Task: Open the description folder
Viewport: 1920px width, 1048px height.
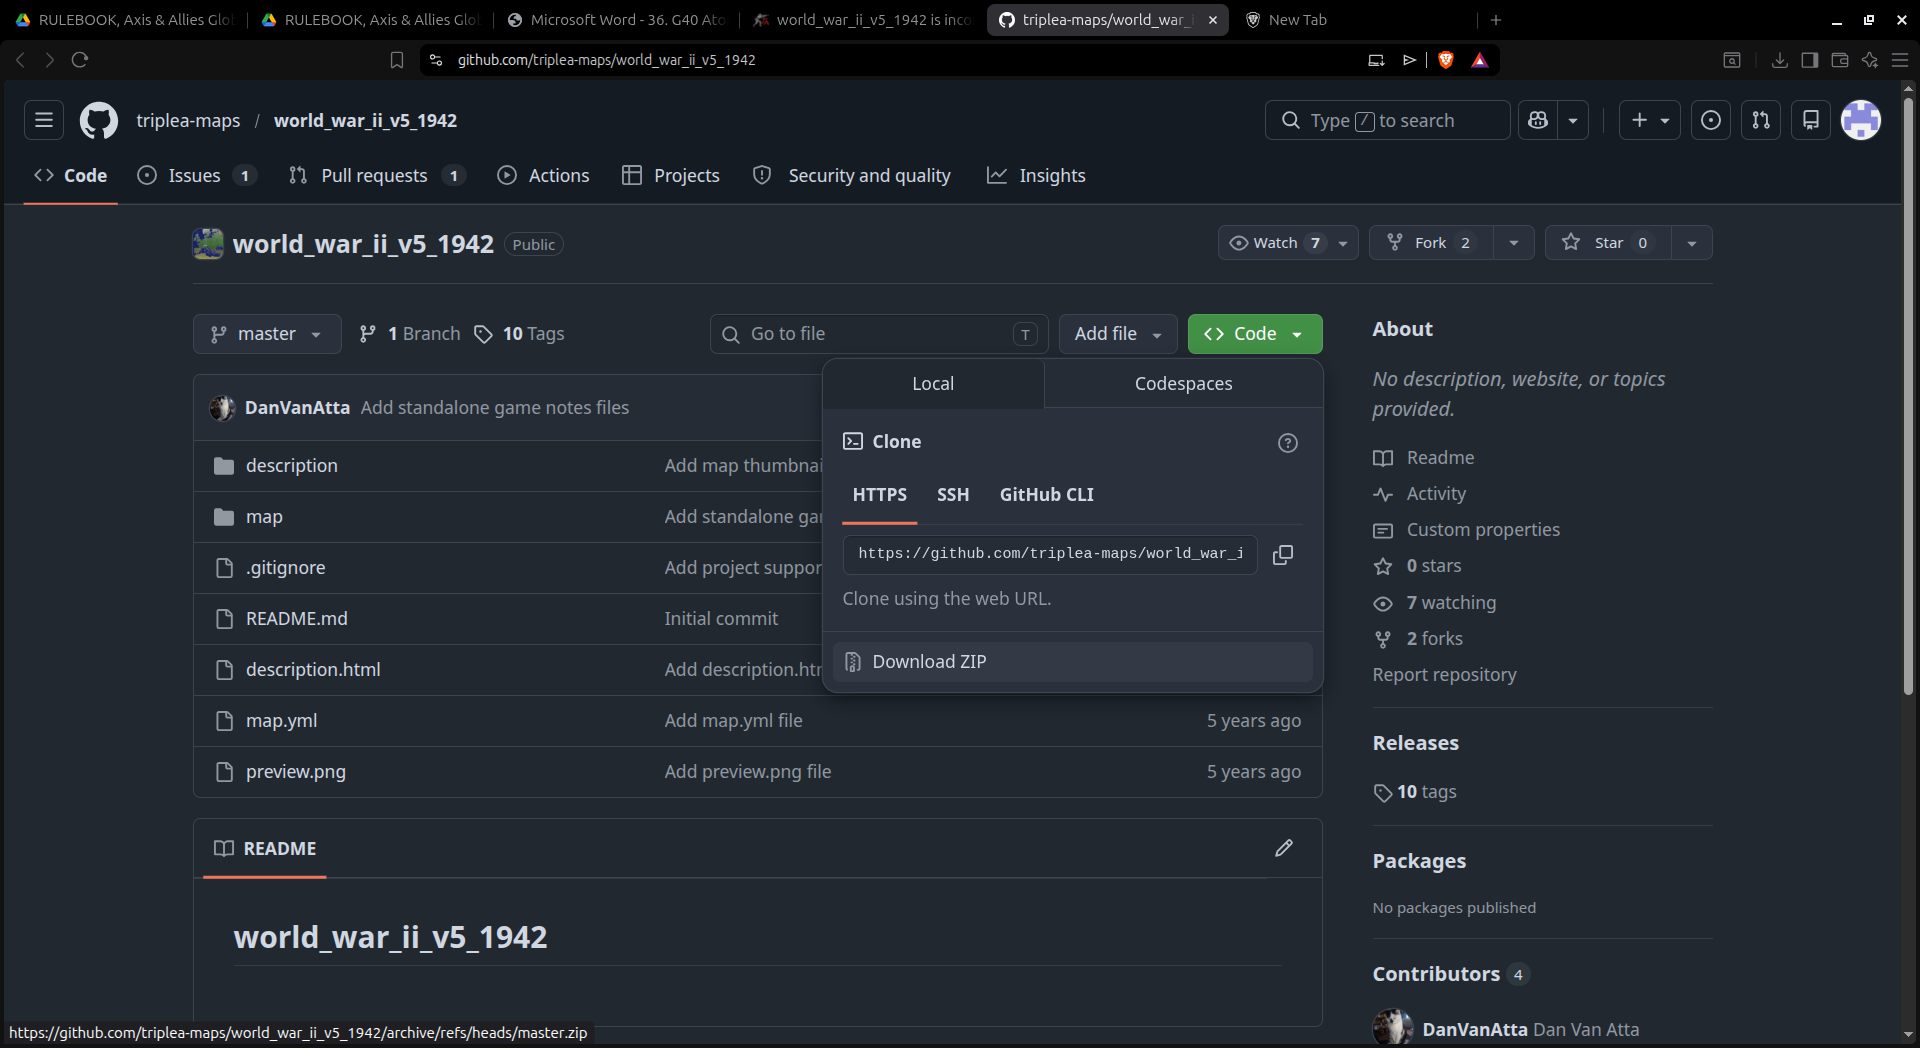Action: tap(292, 466)
